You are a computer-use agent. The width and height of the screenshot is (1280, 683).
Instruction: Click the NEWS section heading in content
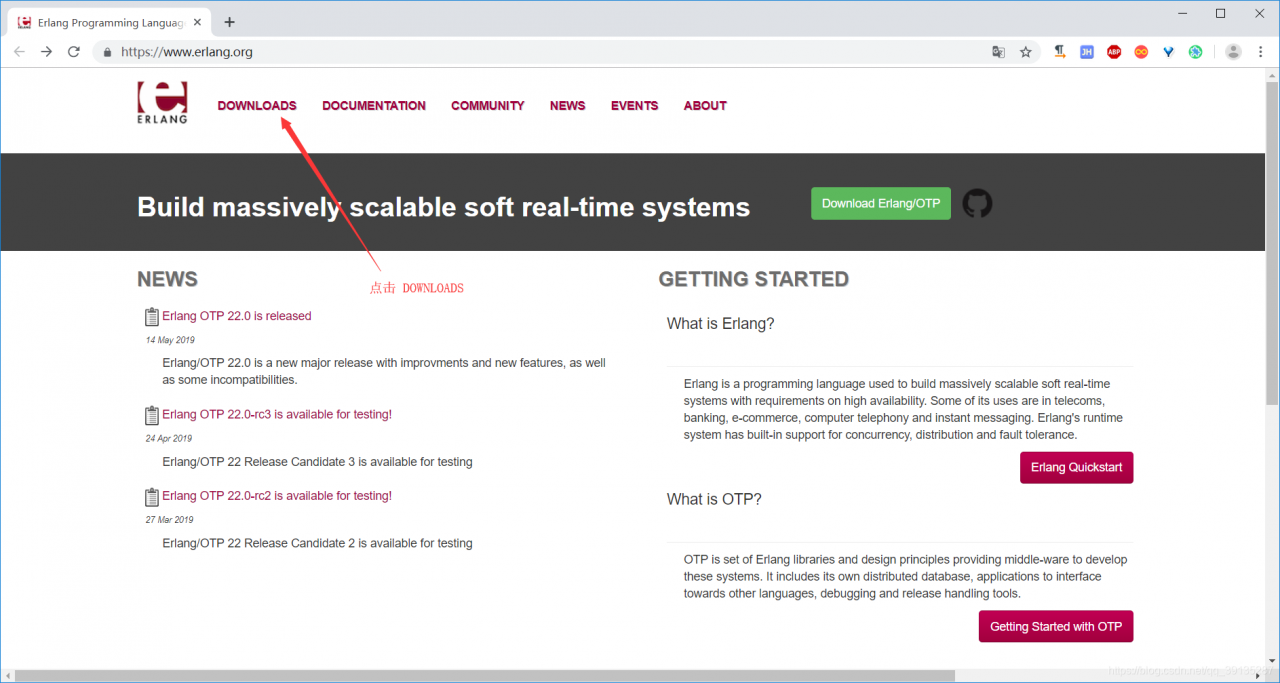[x=167, y=279]
